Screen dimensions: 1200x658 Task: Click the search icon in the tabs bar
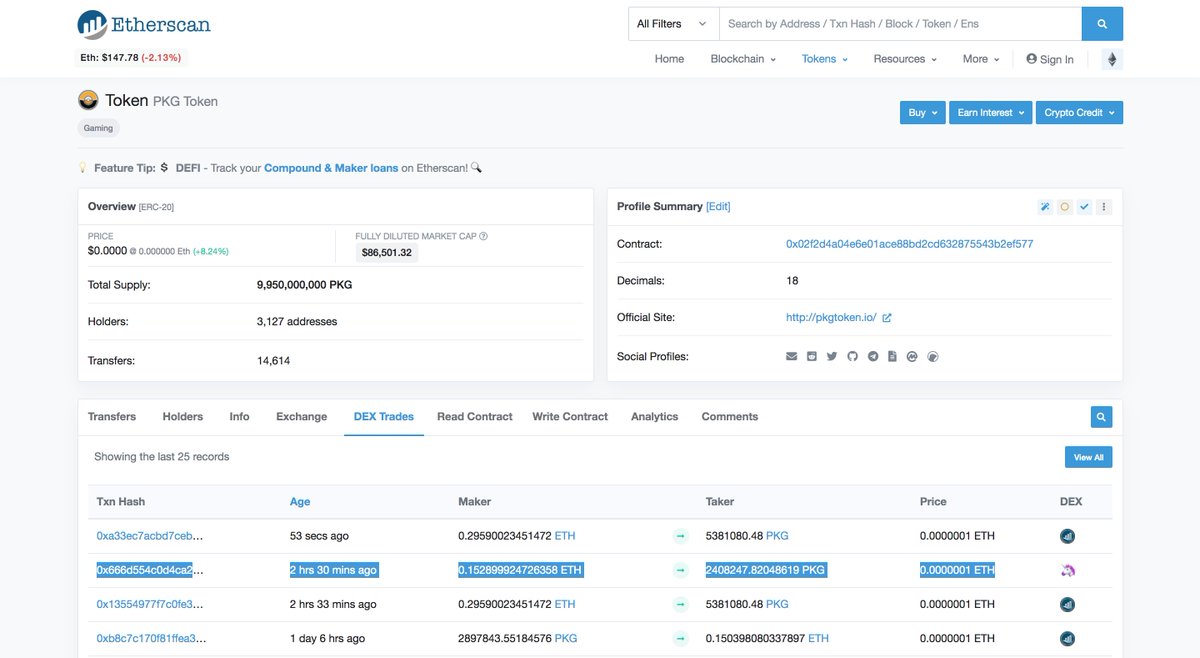[x=1101, y=417]
